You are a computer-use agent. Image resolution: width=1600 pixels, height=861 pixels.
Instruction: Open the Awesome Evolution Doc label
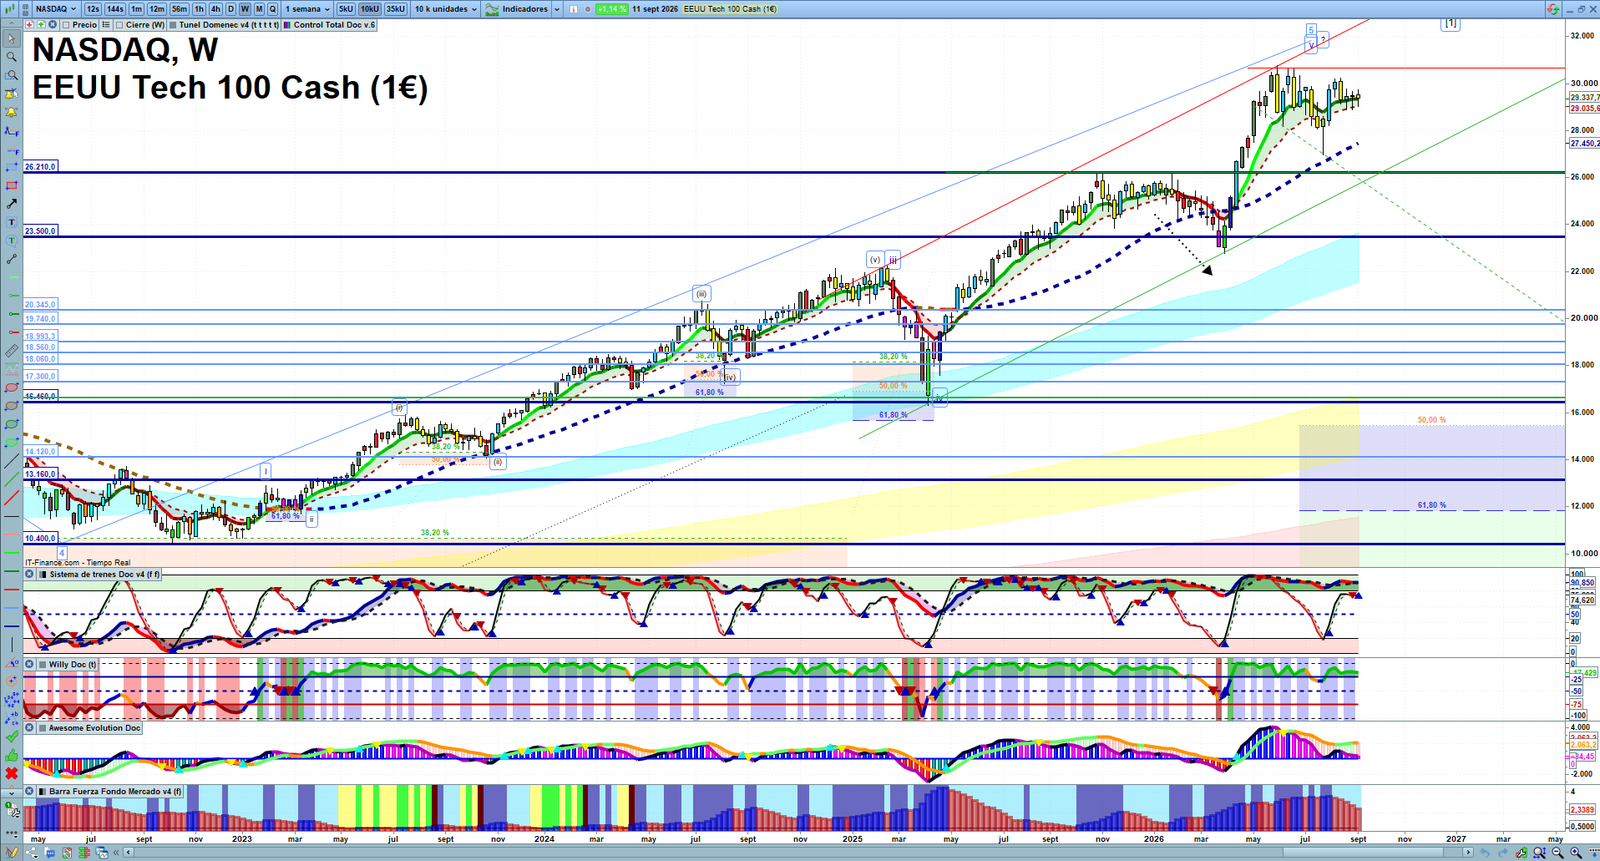[94, 728]
